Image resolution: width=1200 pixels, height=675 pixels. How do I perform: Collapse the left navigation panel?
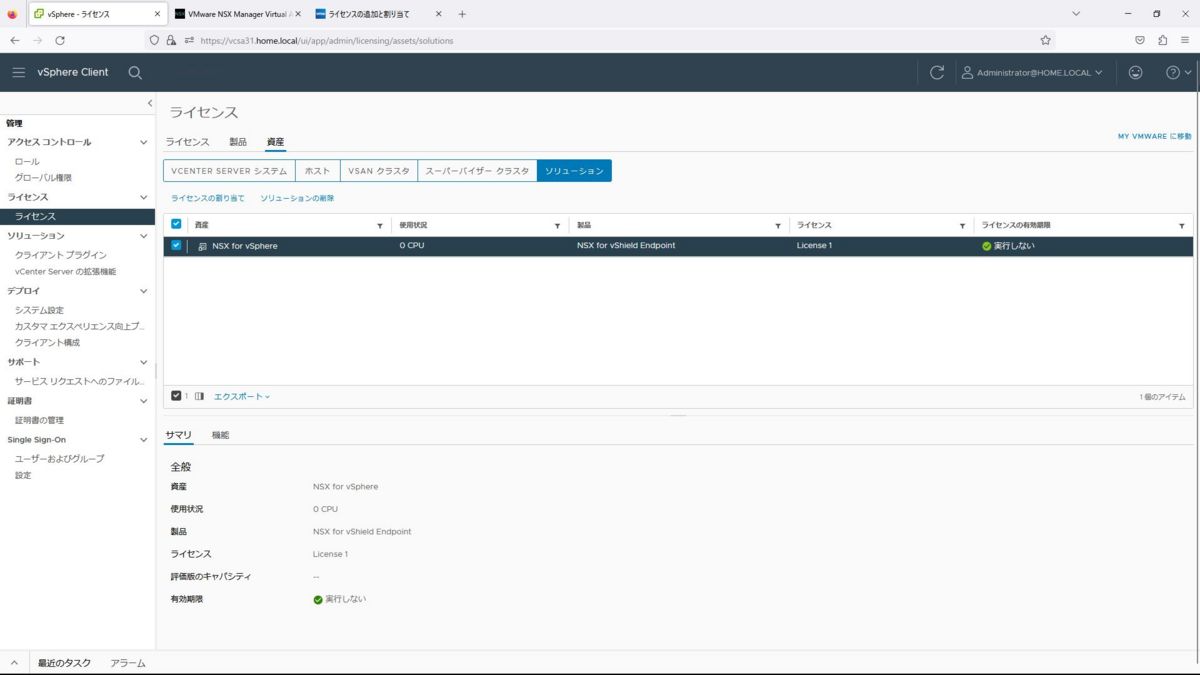pyautogui.click(x=150, y=103)
